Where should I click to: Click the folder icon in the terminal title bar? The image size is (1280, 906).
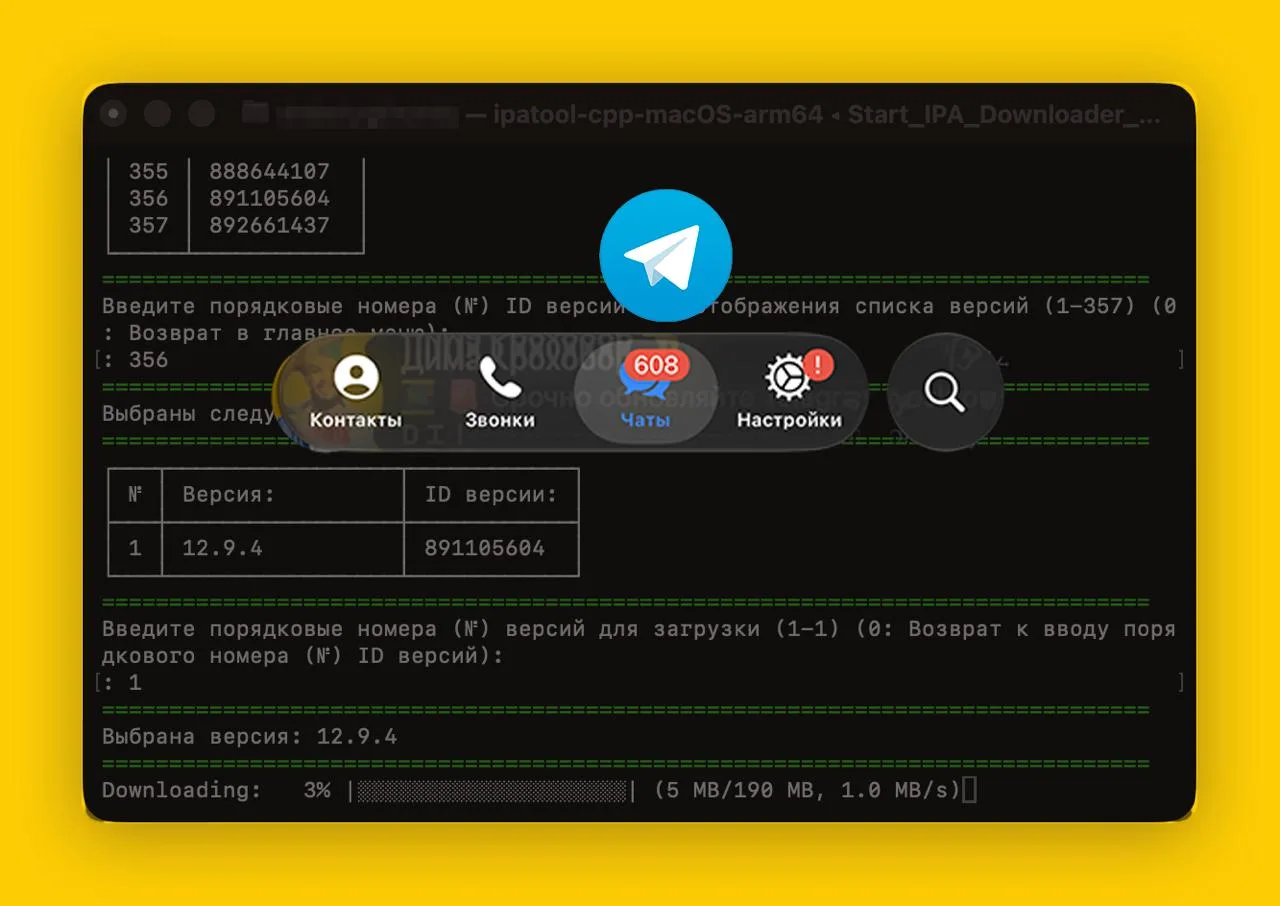pos(256,114)
